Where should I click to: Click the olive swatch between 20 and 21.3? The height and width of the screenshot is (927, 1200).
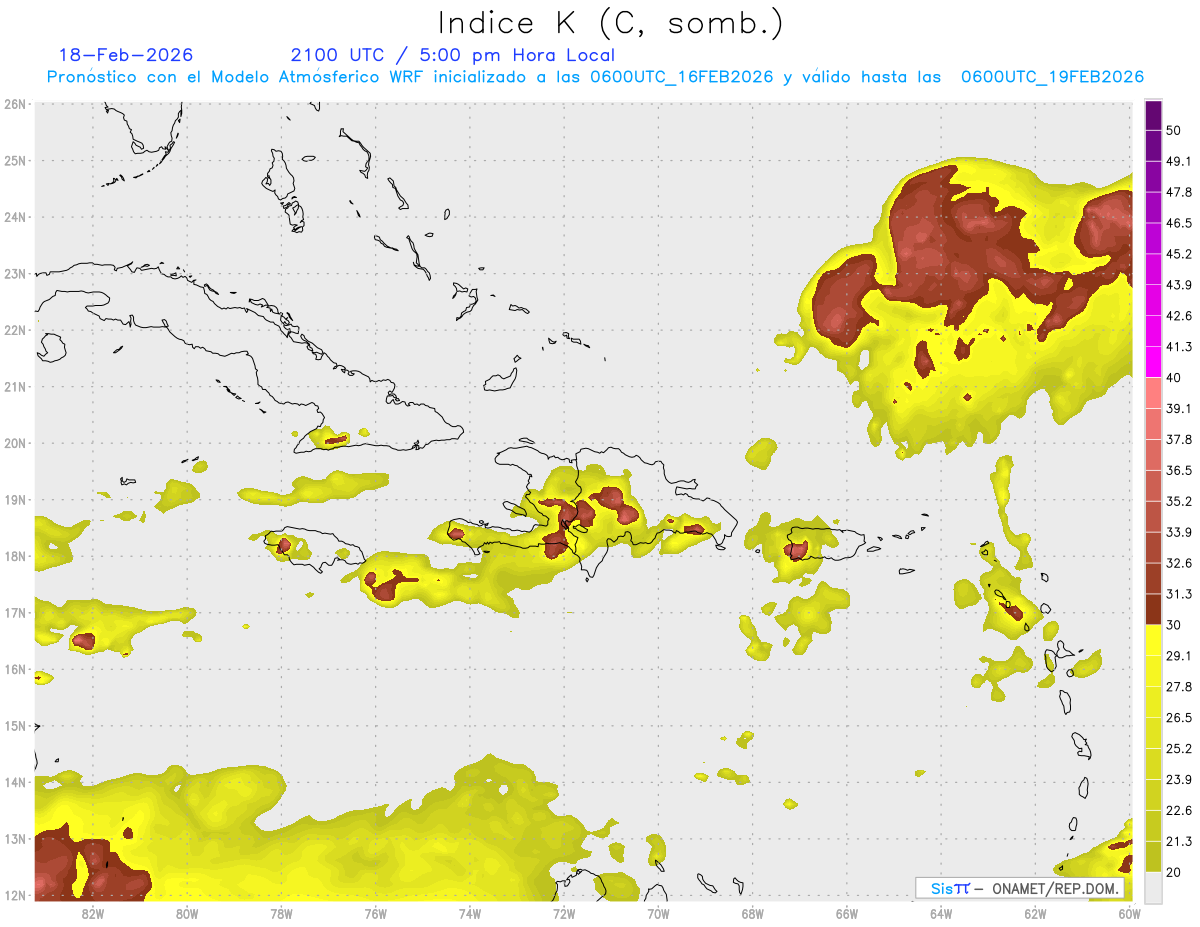pyautogui.click(x=1153, y=857)
